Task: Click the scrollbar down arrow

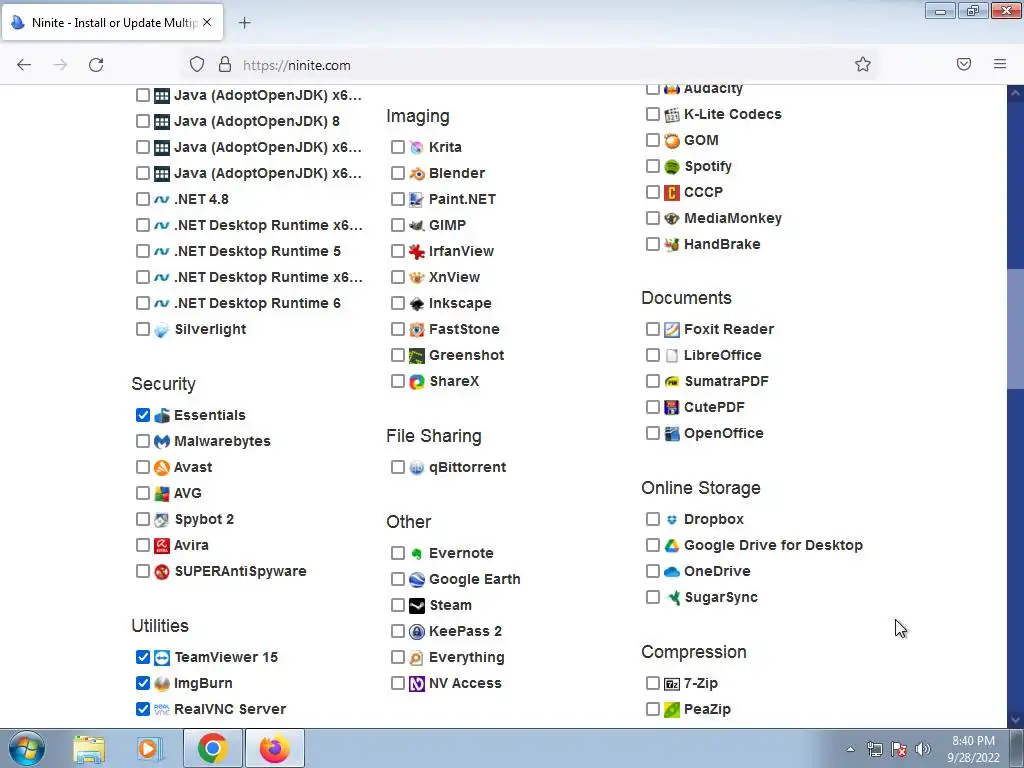Action: pyautogui.click(x=1015, y=720)
